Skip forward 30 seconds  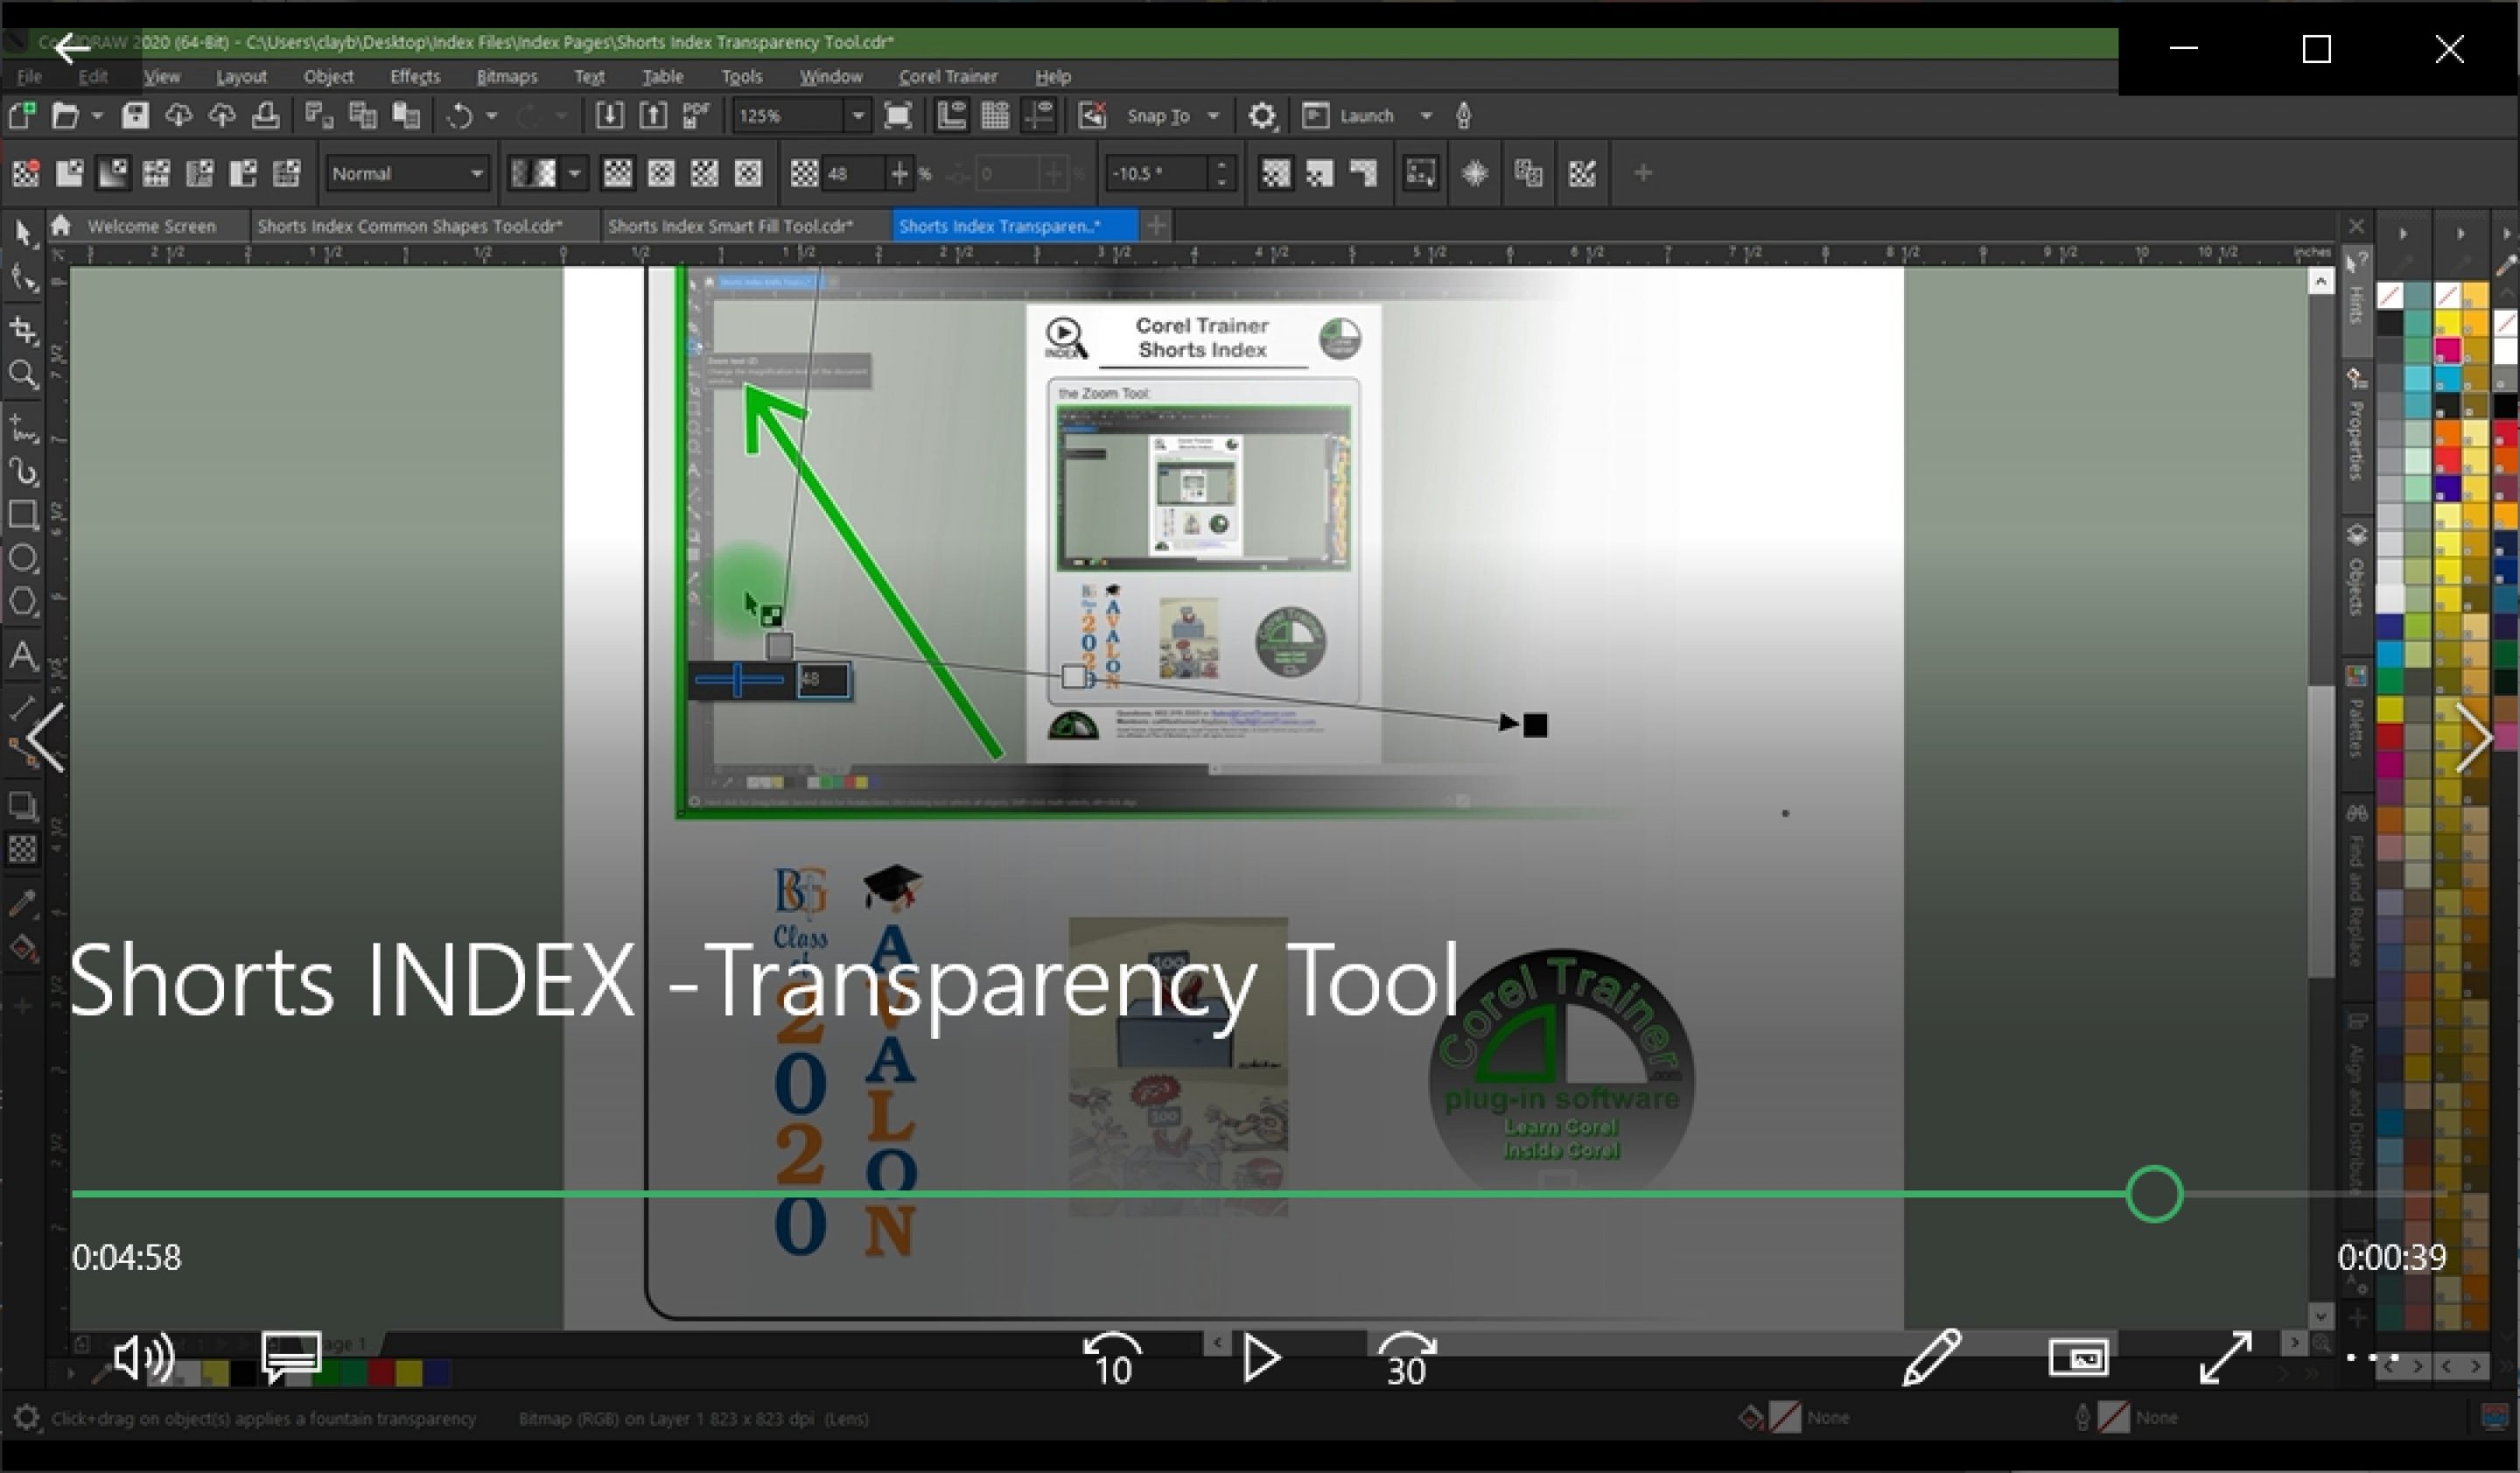click(x=1406, y=1358)
